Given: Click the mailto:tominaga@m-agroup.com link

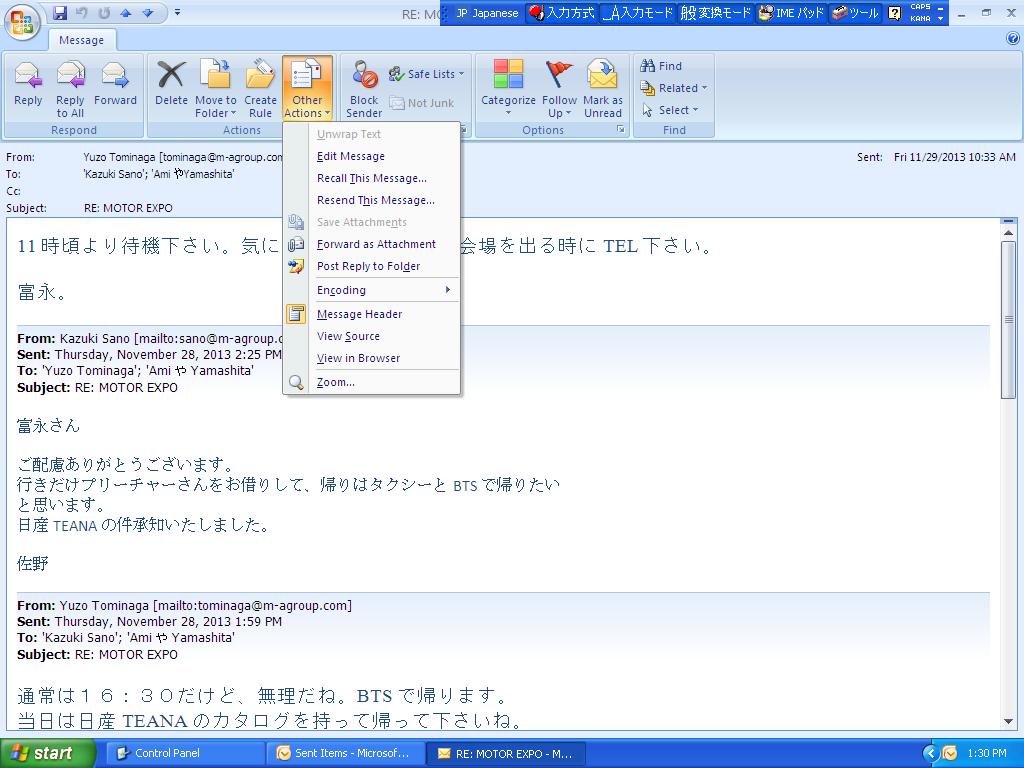Looking at the screenshot, I should point(252,605).
